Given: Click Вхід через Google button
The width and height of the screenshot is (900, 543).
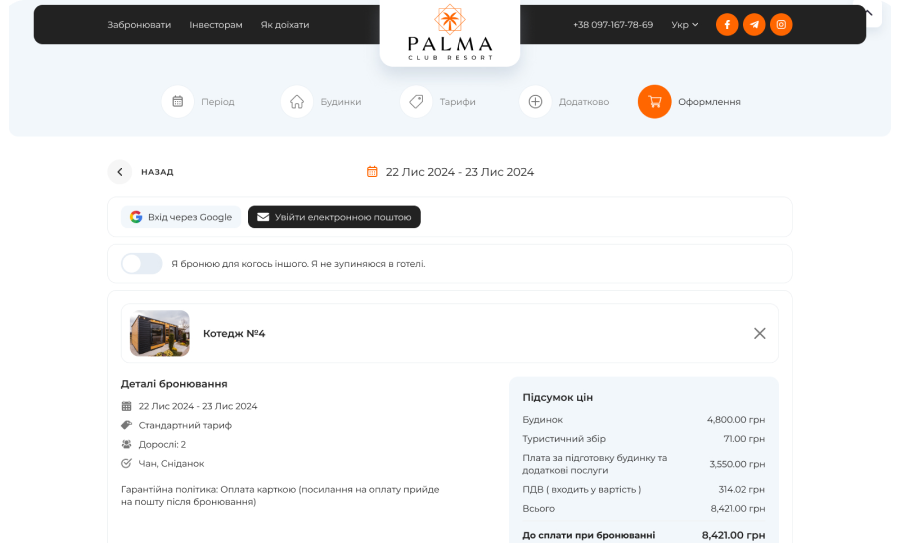Looking at the screenshot, I should (x=181, y=217).
